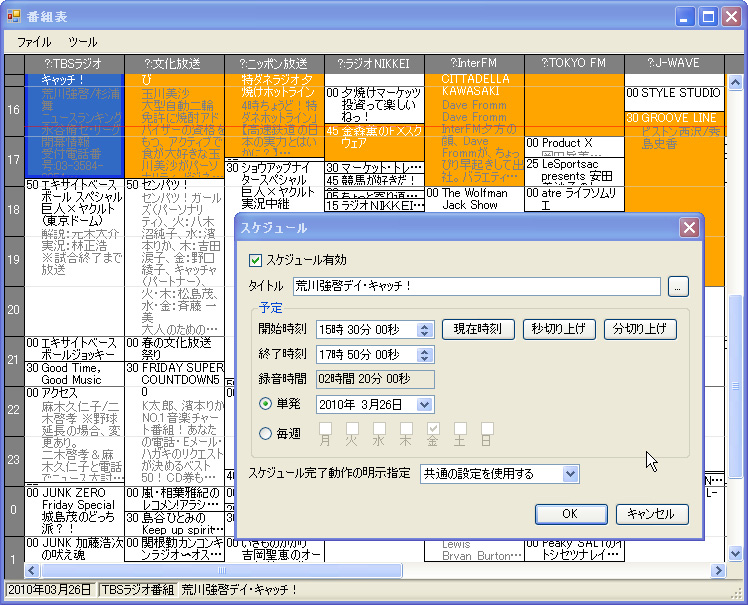
Task: Select the 00 夕焼けマーケッツ program
Action: pos(374,105)
